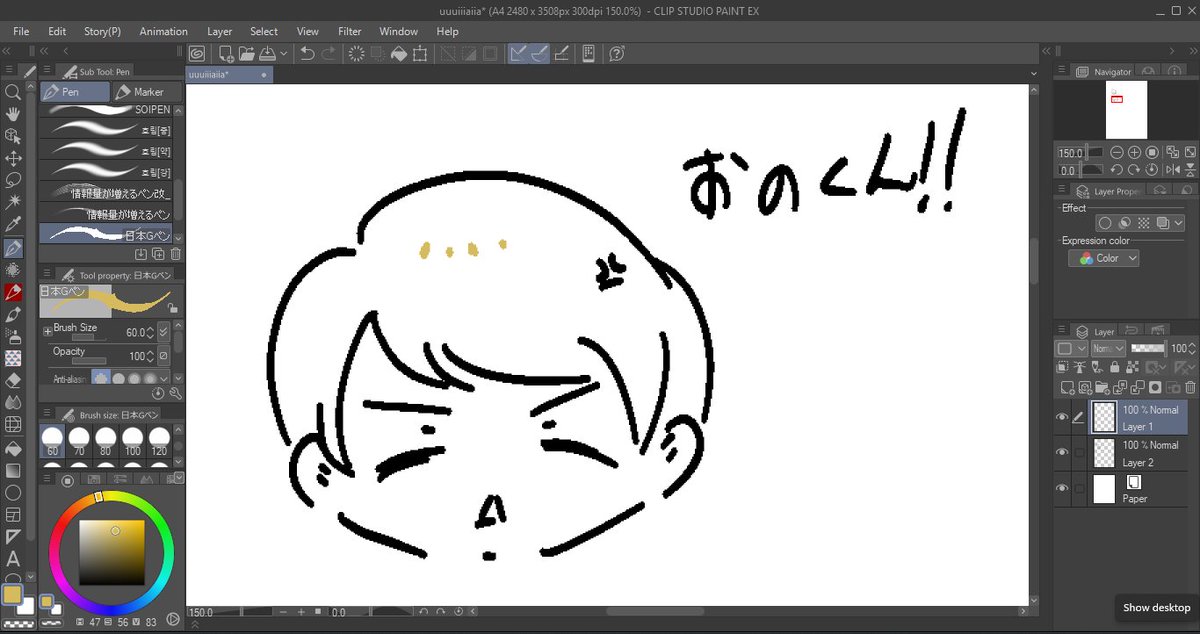Screen dimensions: 1200x634
Task: Select first anti-aliasing option
Action: [x=100, y=378]
